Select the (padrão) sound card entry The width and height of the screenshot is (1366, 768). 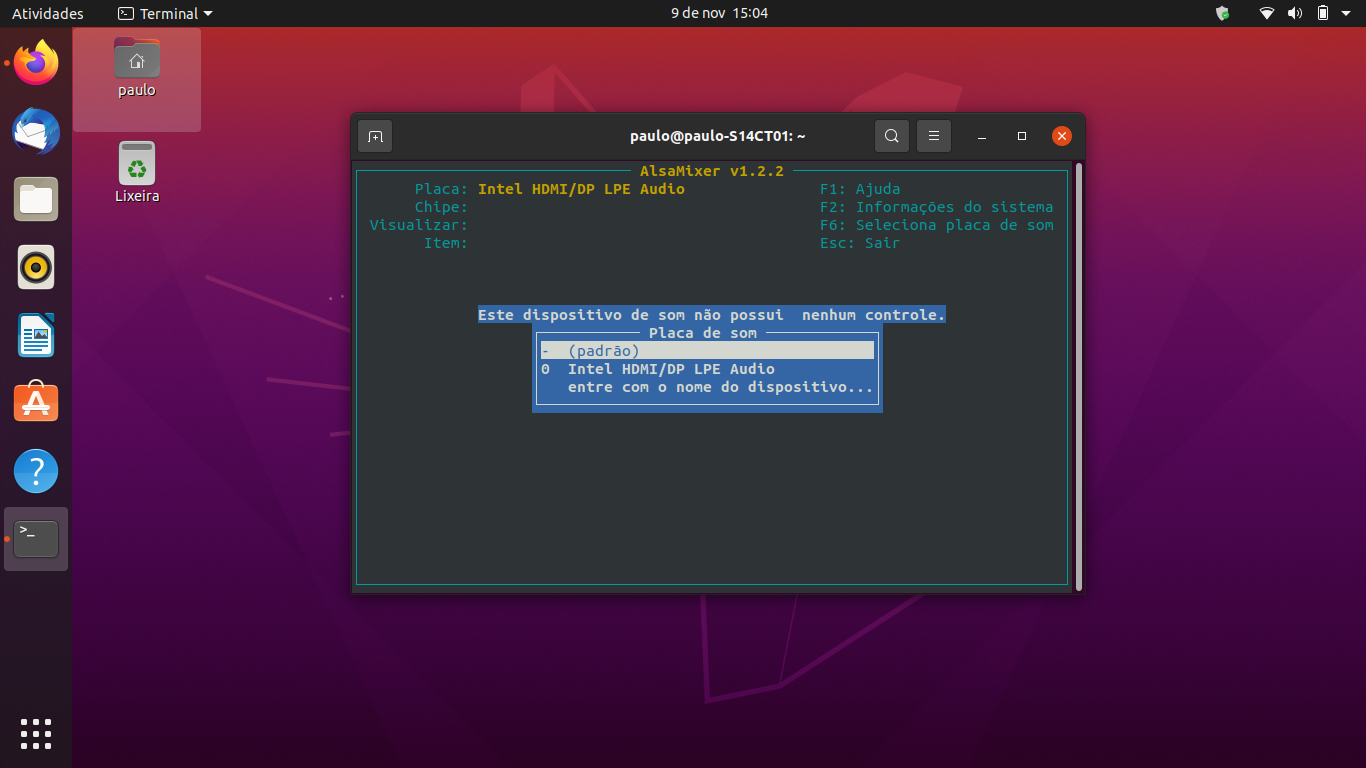[707, 351]
